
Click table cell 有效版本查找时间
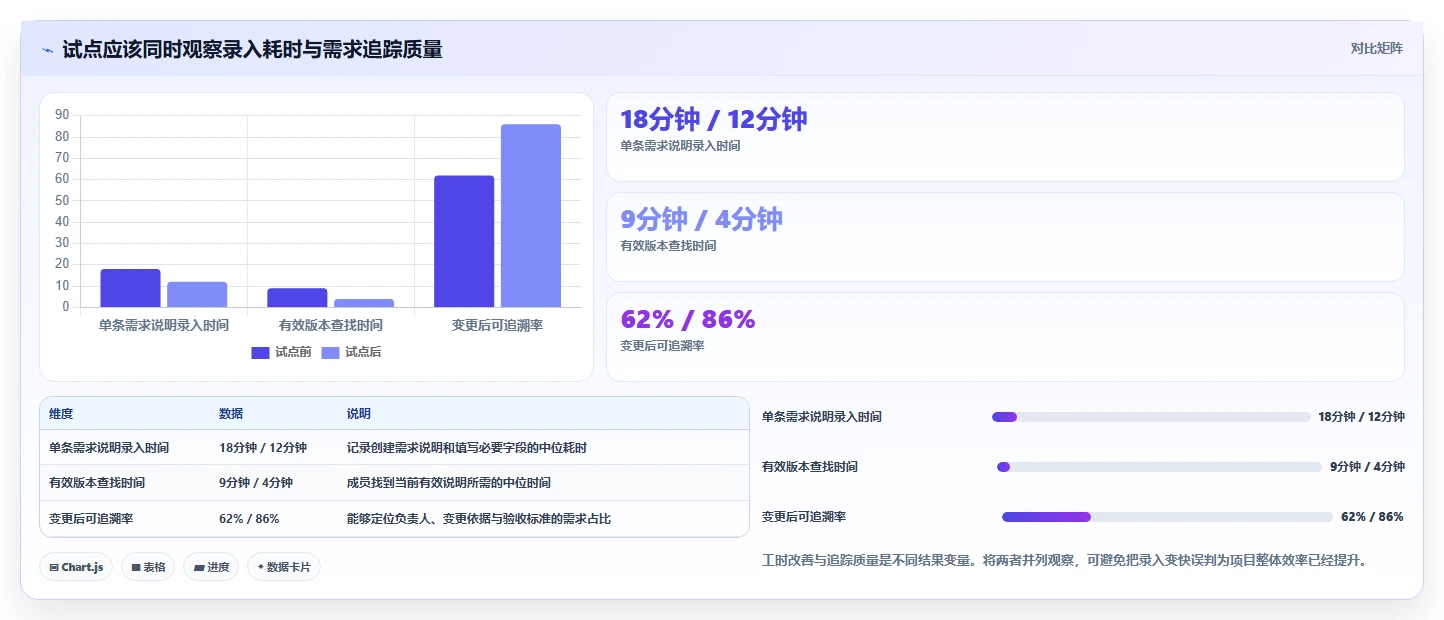point(97,483)
